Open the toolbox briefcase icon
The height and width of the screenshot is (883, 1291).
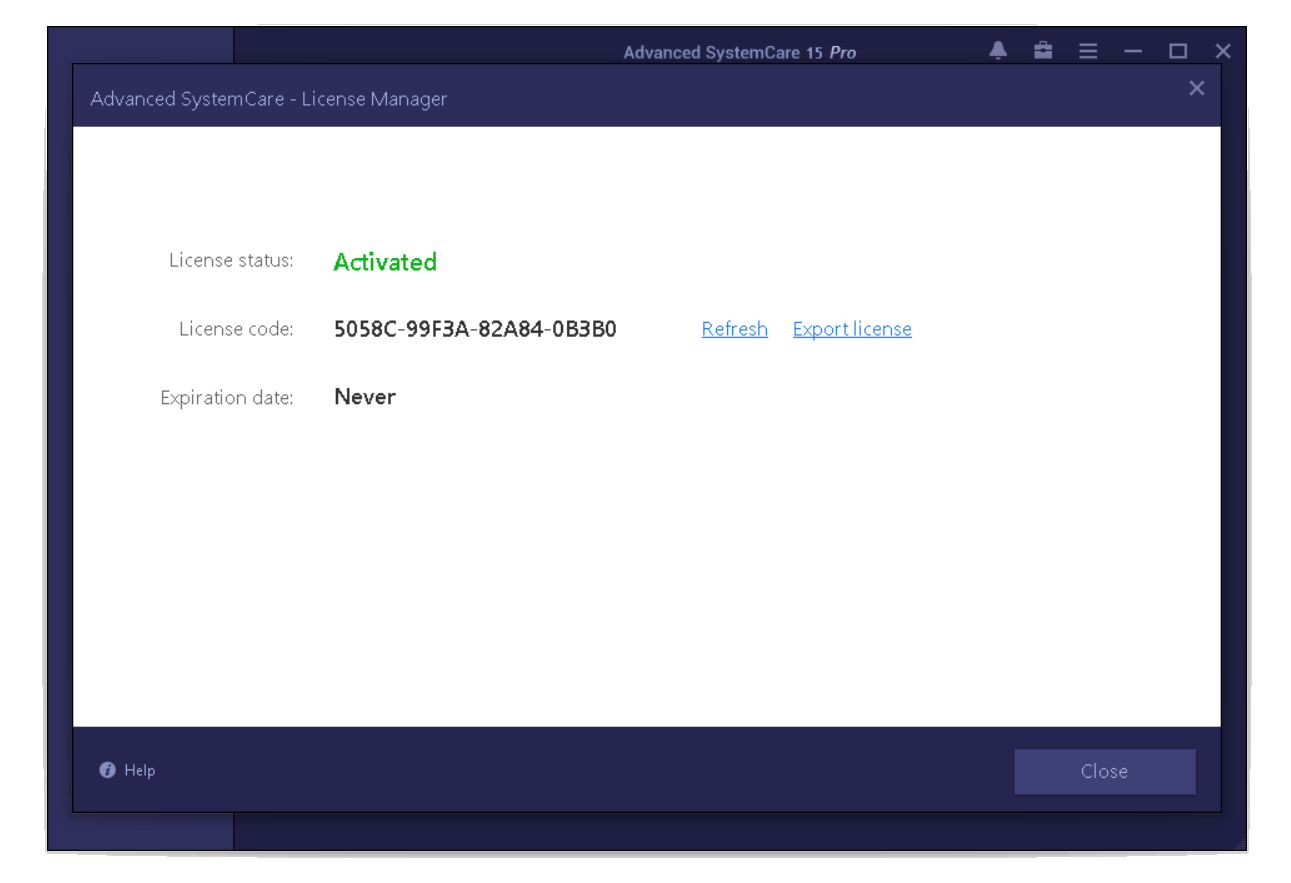[x=1043, y=51]
